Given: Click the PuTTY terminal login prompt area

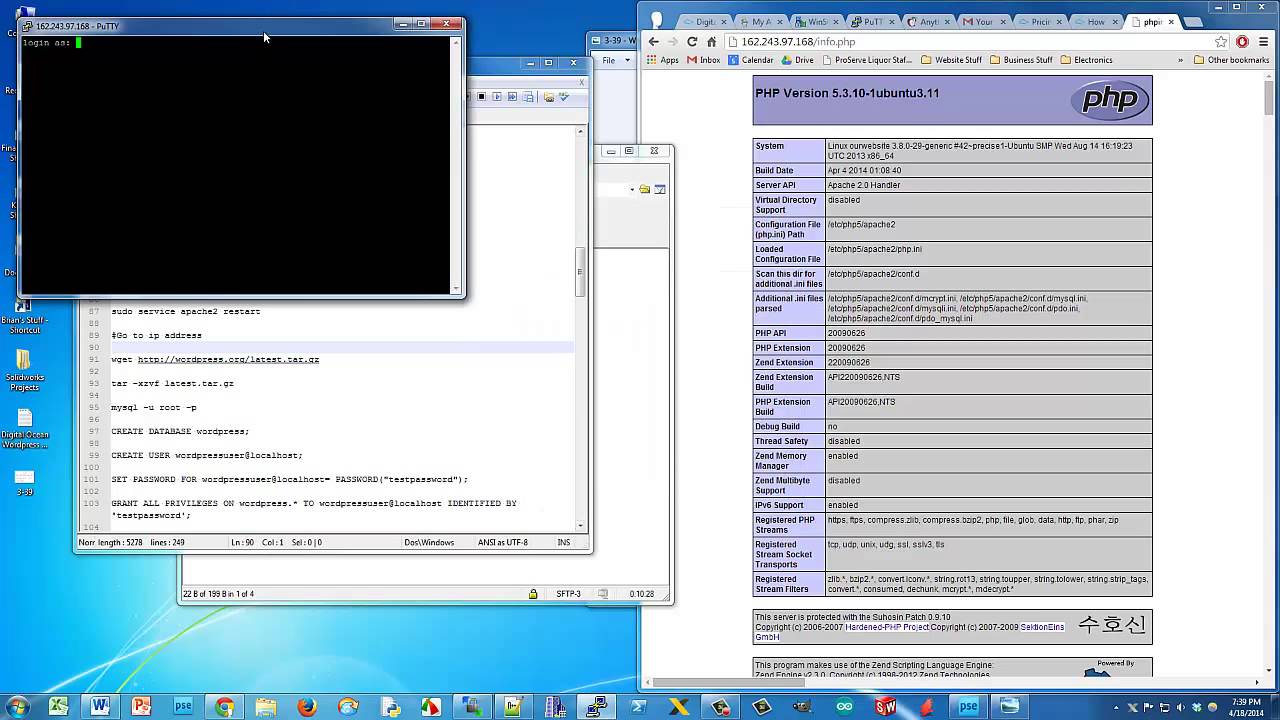Looking at the screenshot, I should pyautogui.click(x=236, y=164).
